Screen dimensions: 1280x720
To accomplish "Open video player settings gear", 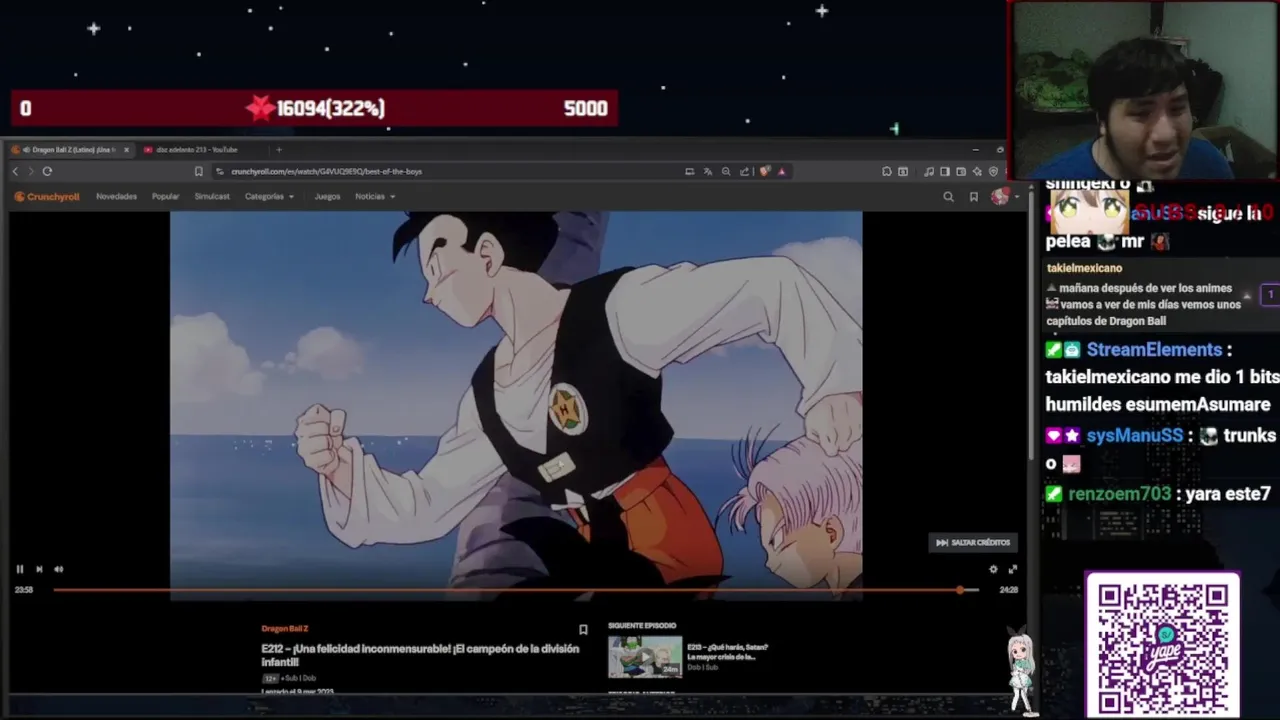I will pos(993,569).
